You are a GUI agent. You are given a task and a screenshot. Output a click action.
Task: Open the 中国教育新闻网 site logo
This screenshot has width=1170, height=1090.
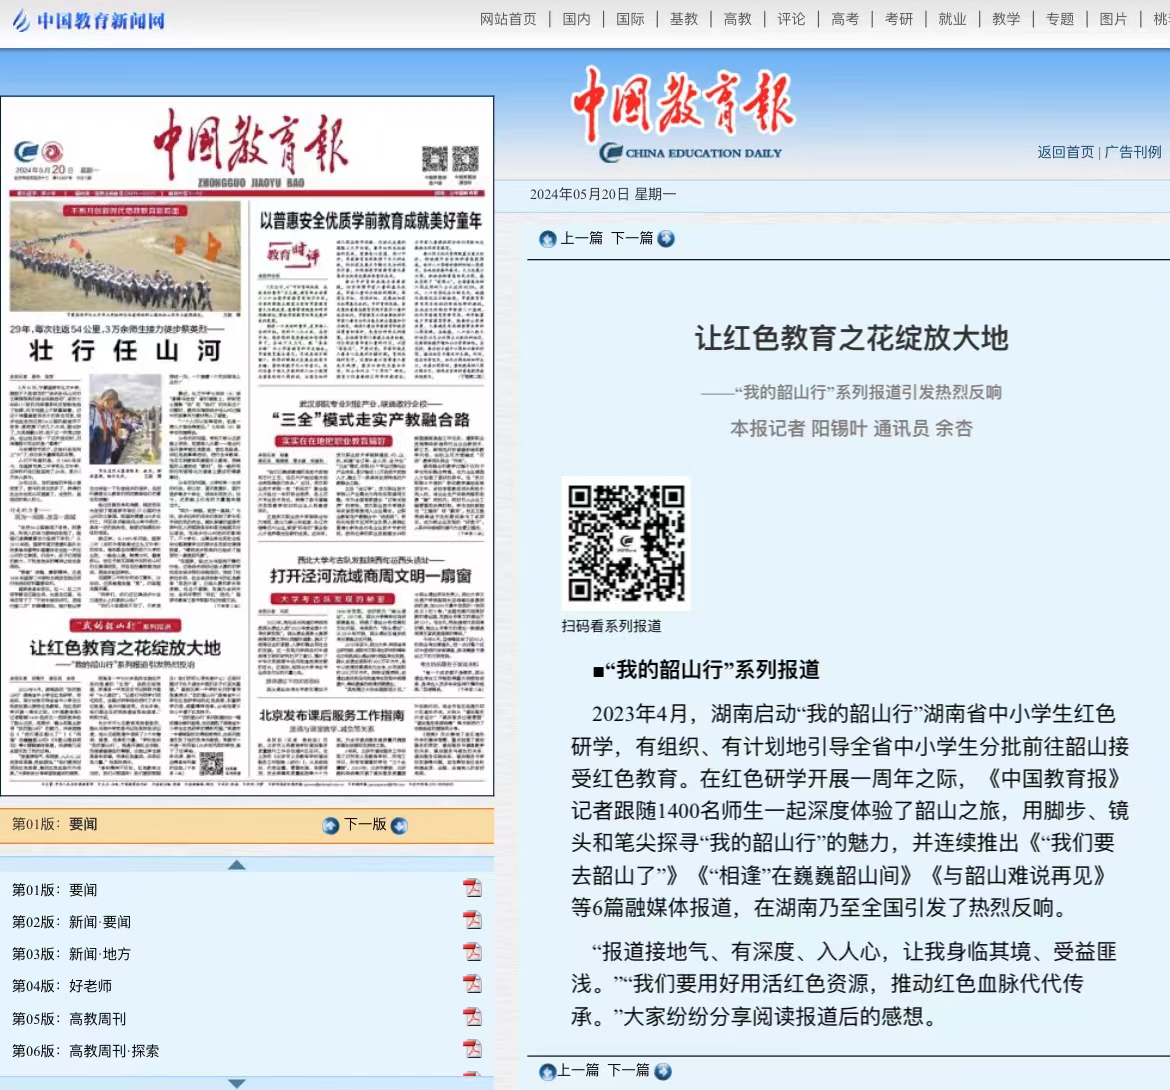[89, 20]
